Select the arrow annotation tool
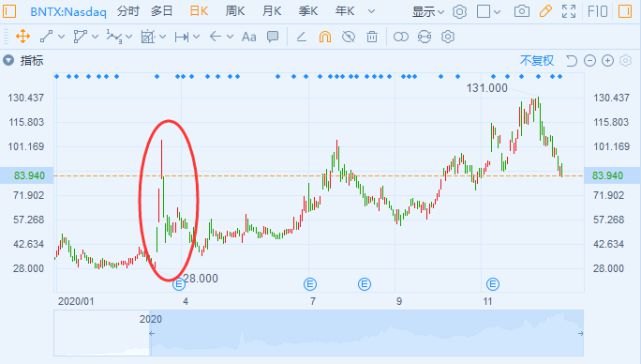Image resolution: width=641 pixels, height=364 pixels. (x=215, y=37)
